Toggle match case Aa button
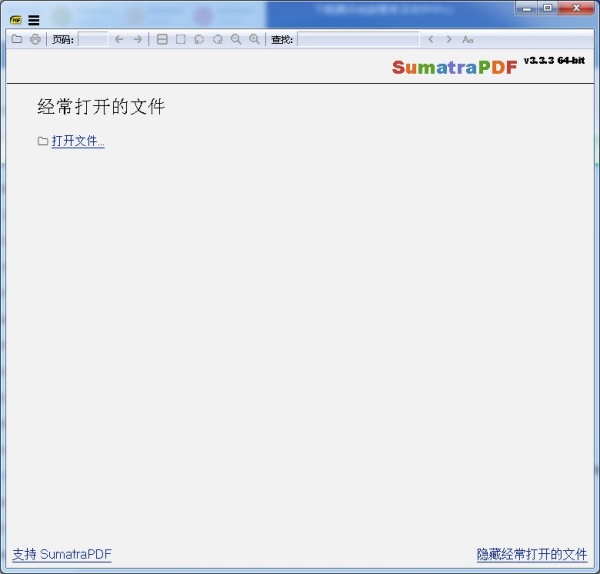Screen dimensions: 600x574 (x=468, y=39)
